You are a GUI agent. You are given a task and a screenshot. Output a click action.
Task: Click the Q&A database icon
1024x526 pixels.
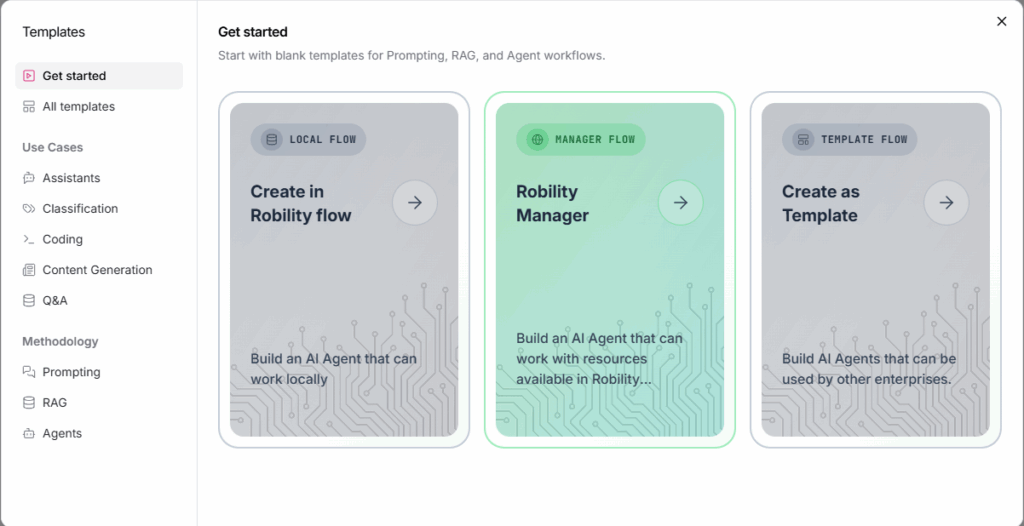point(29,301)
